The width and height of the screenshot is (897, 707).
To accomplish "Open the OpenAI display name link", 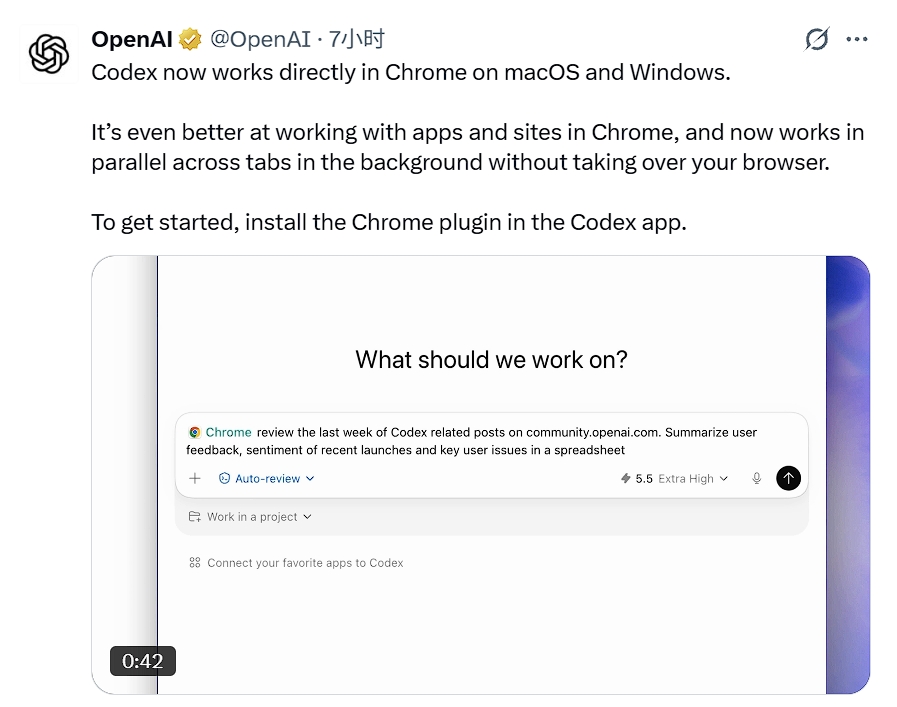I will [x=132, y=39].
